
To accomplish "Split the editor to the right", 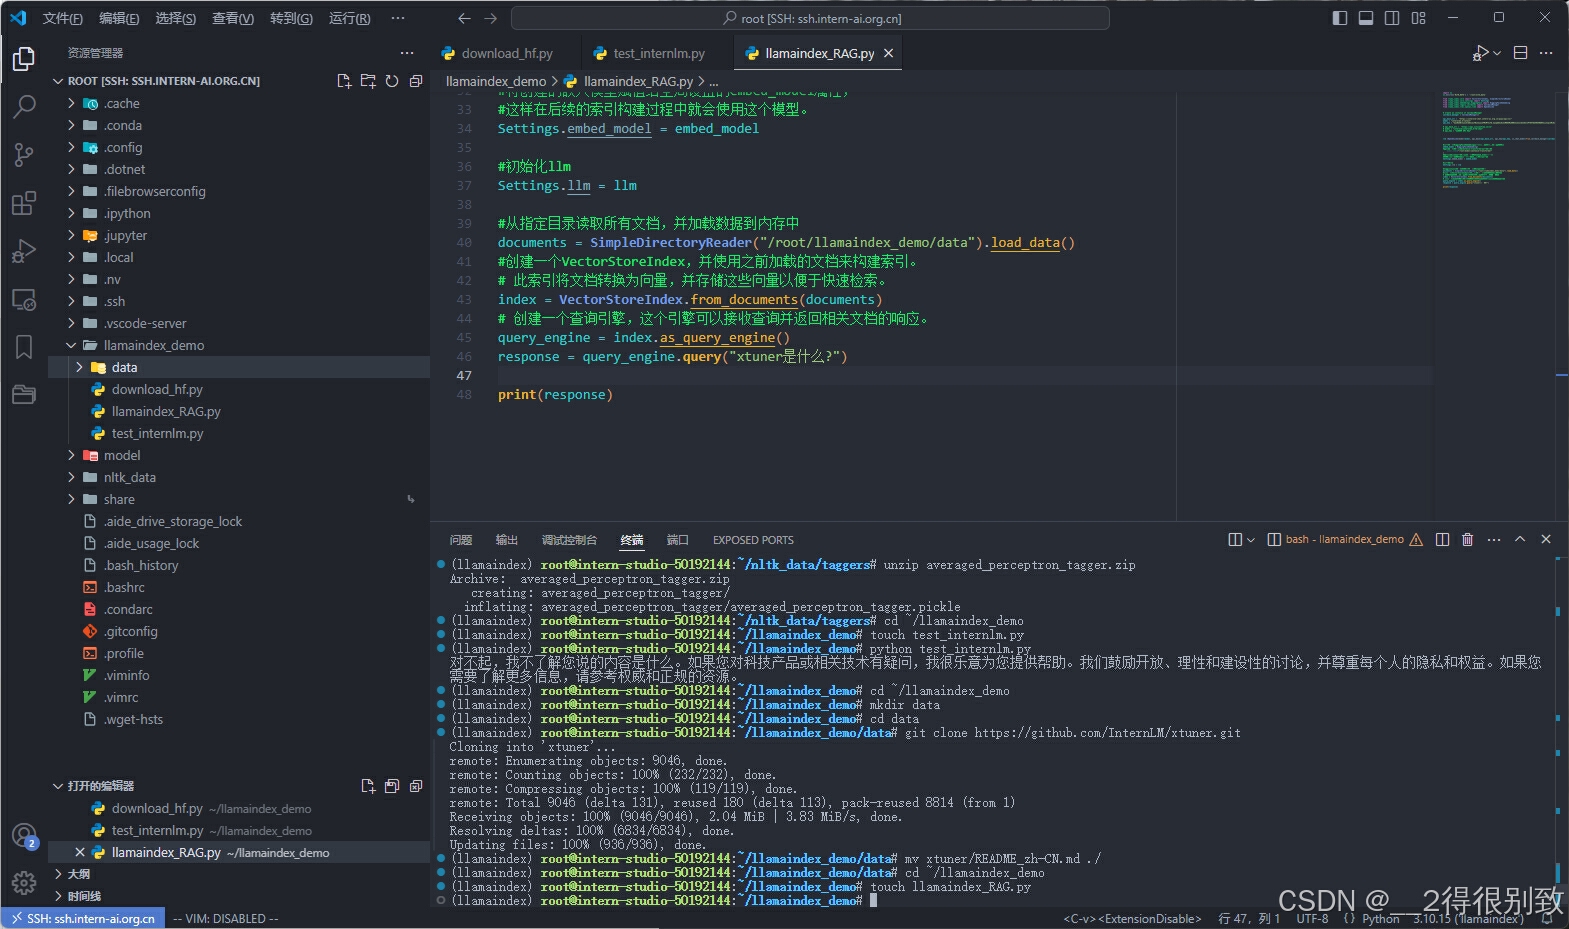I will [x=1521, y=53].
